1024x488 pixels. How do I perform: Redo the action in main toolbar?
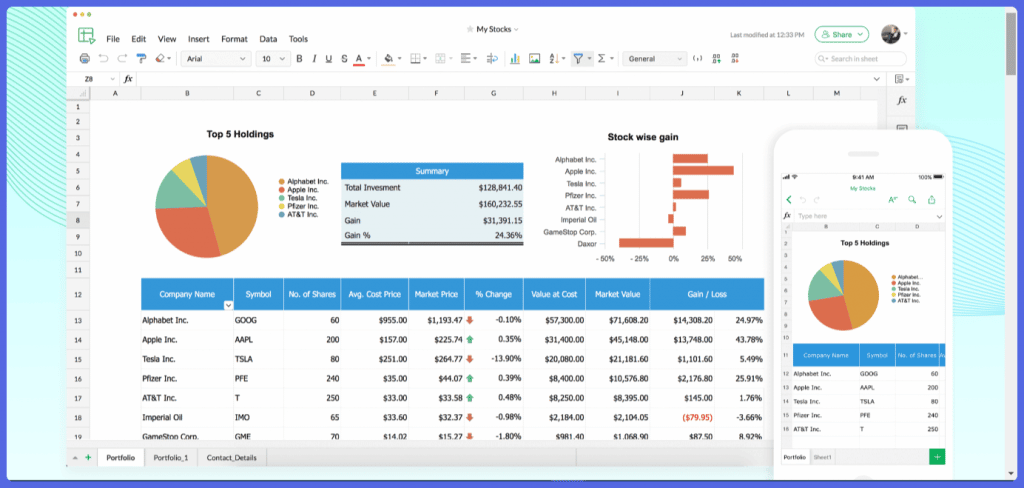pos(122,59)
